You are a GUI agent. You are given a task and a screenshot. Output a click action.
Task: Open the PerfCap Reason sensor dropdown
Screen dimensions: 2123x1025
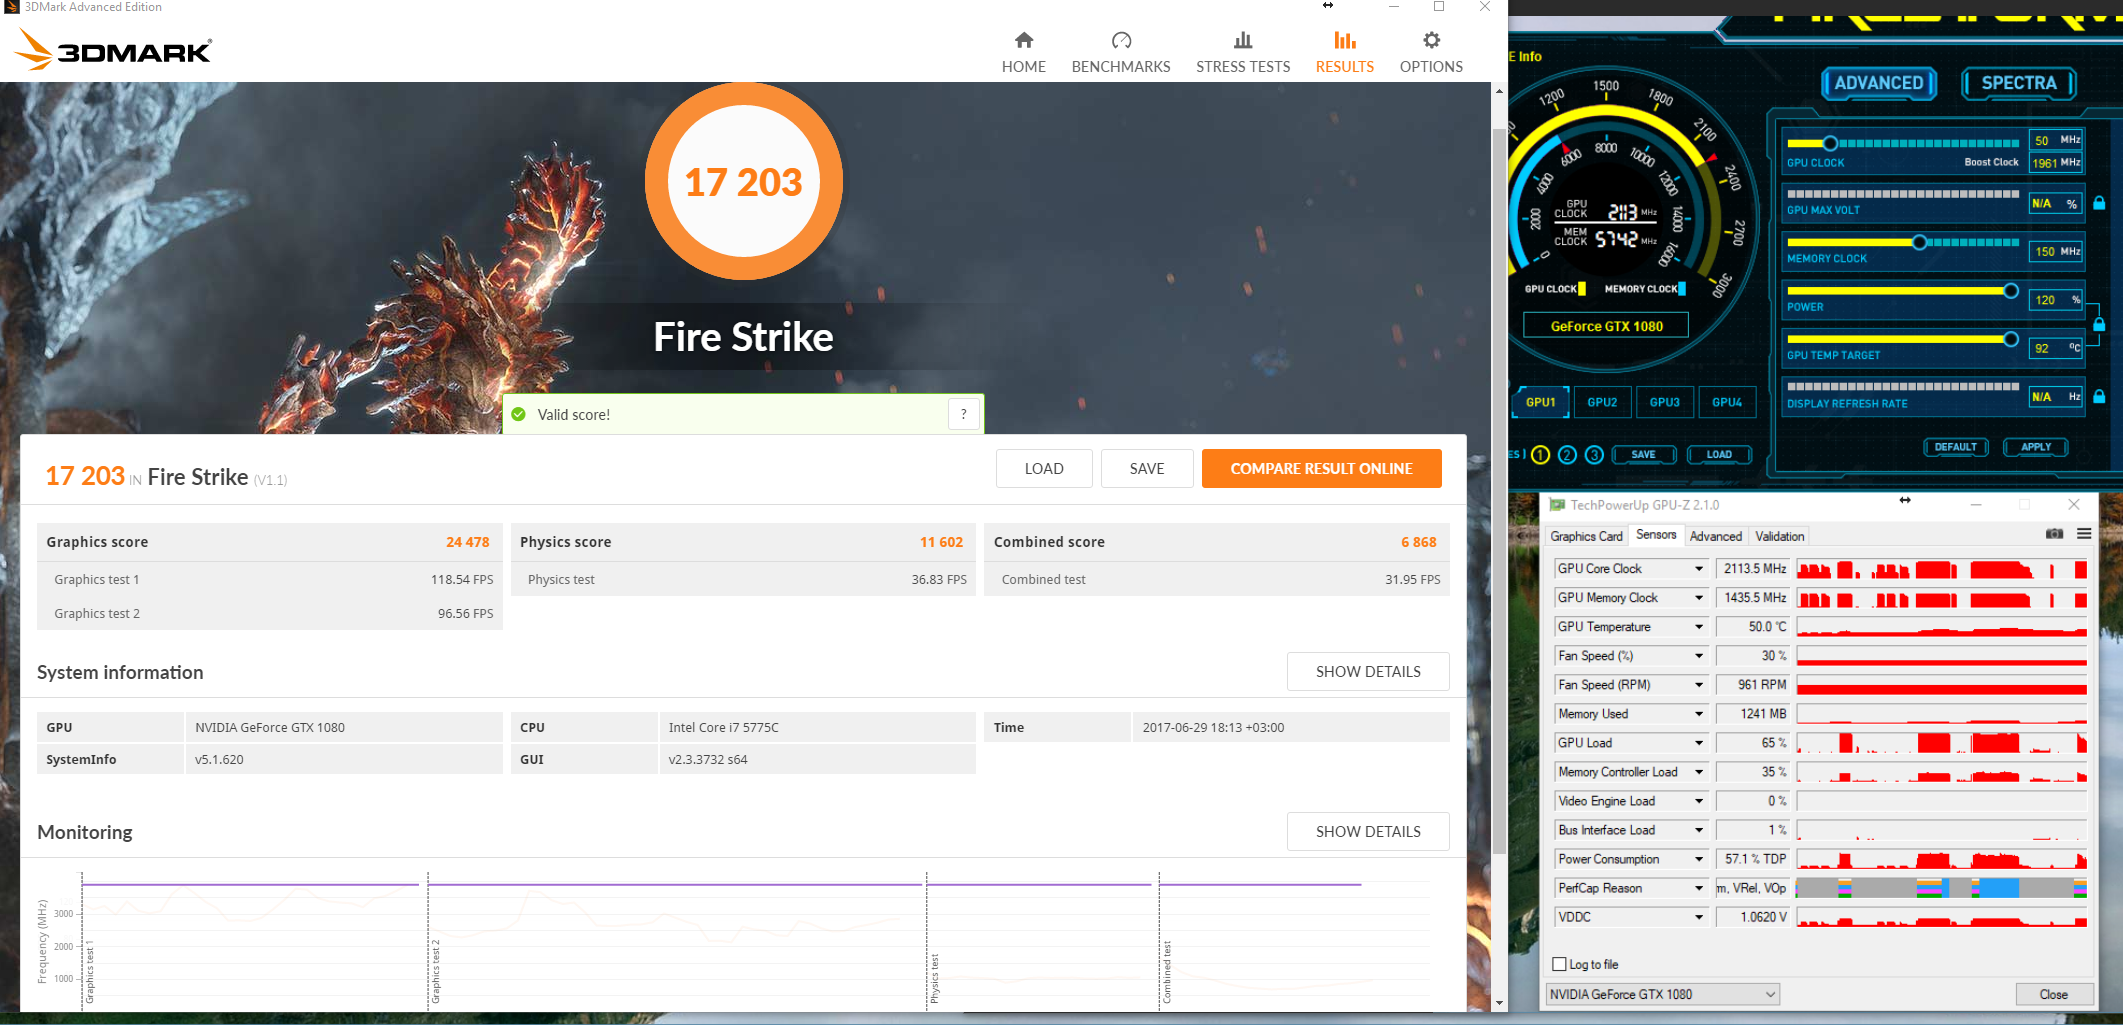point(1698,888)
